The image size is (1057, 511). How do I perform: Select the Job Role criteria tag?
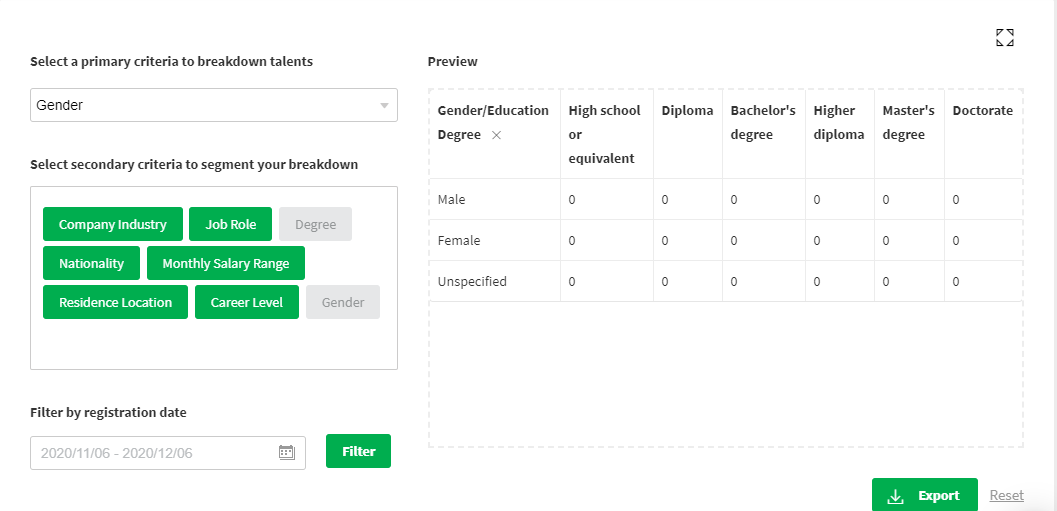[x=230, y=224]
